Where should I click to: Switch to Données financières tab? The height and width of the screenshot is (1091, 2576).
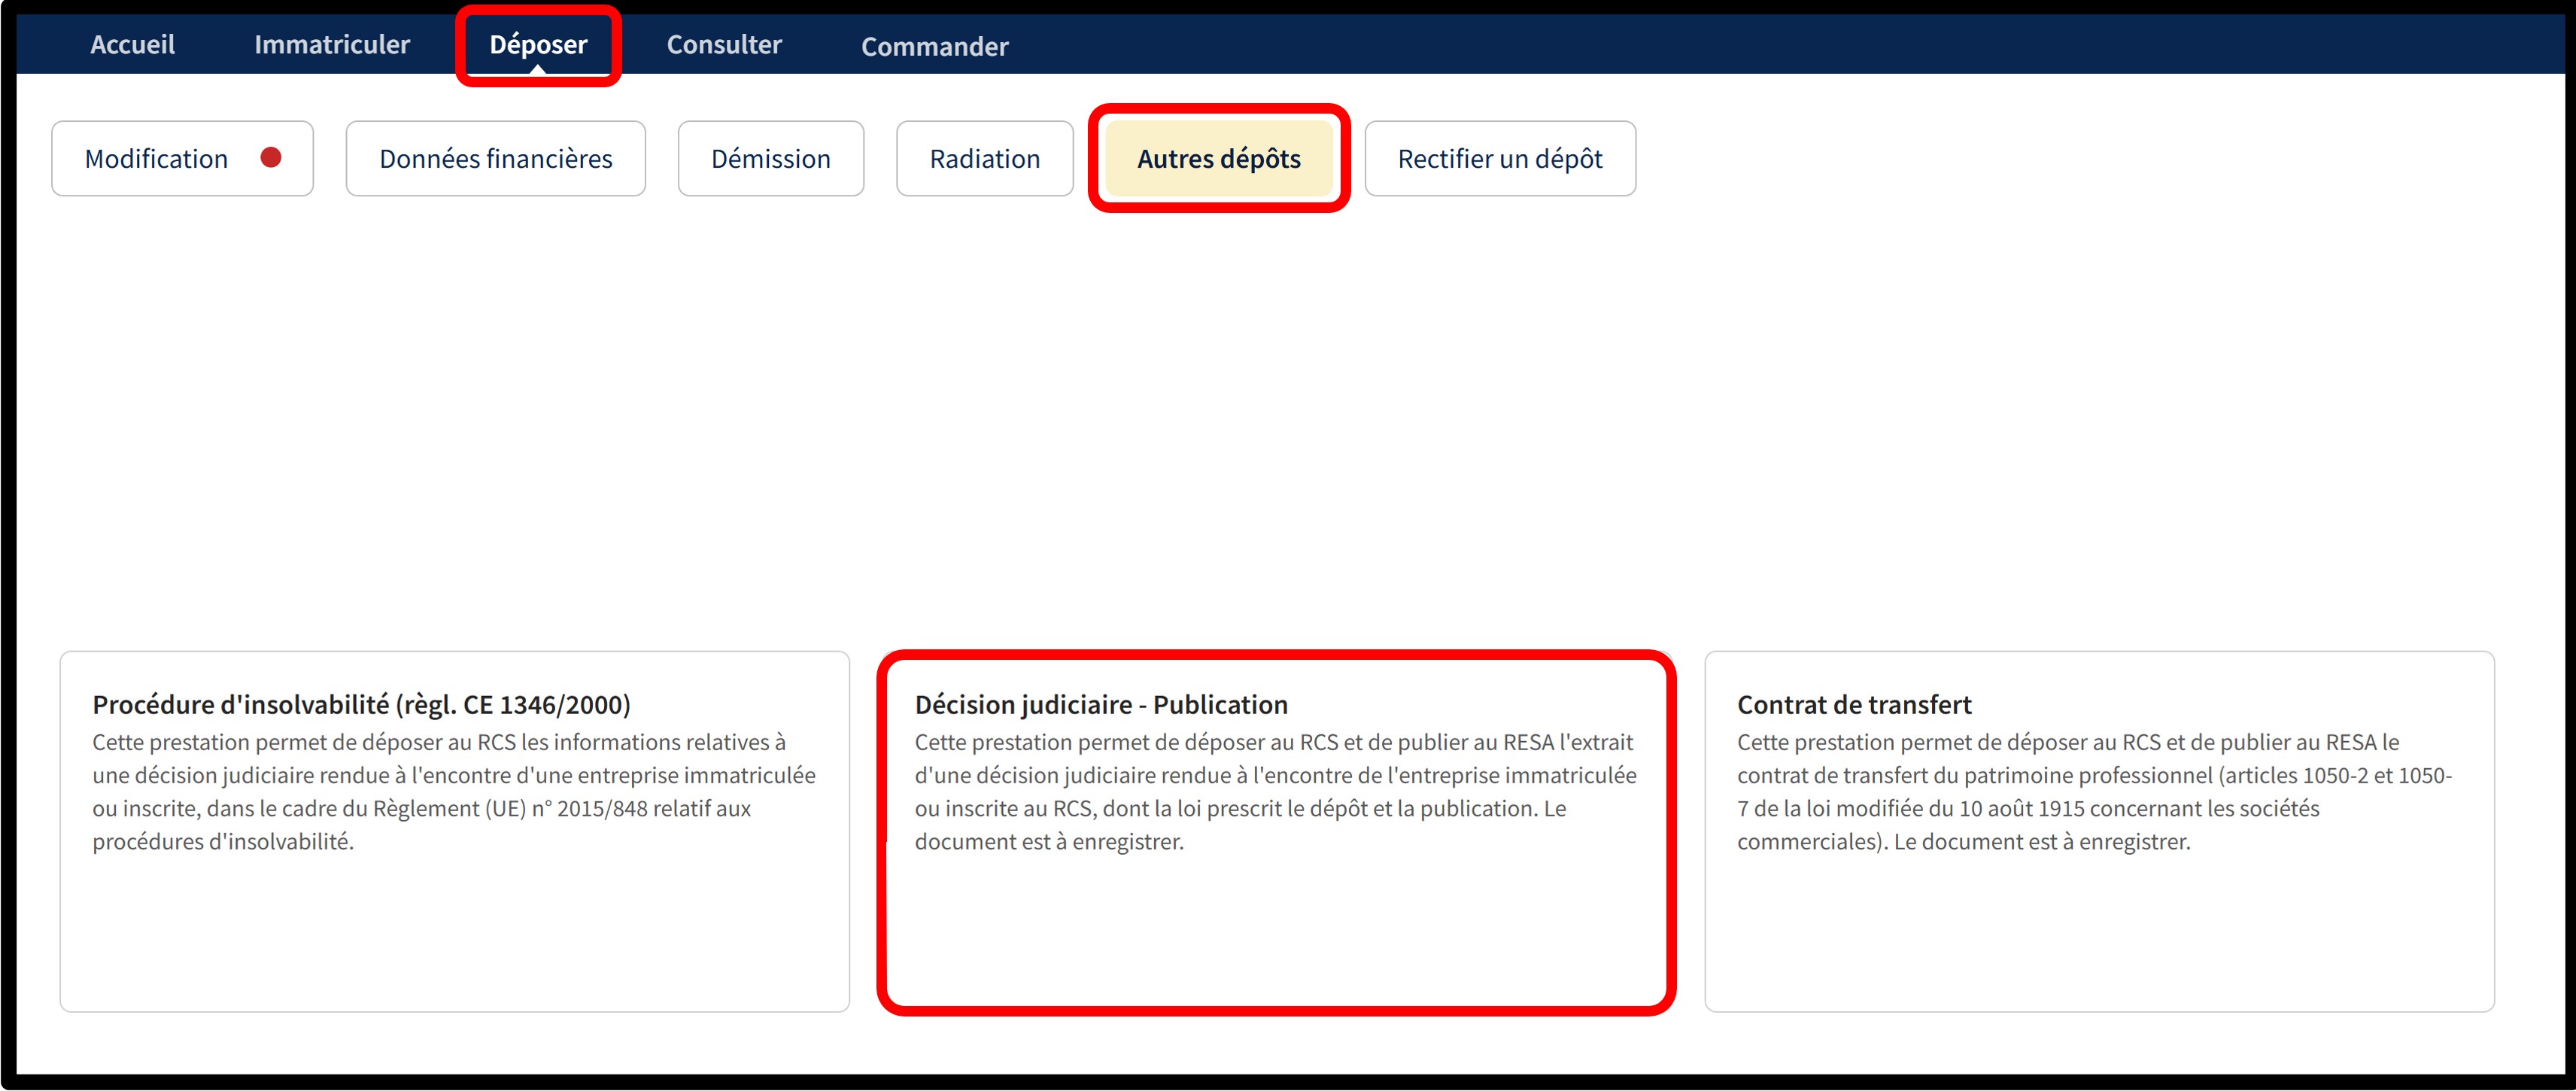coord(495,159)
